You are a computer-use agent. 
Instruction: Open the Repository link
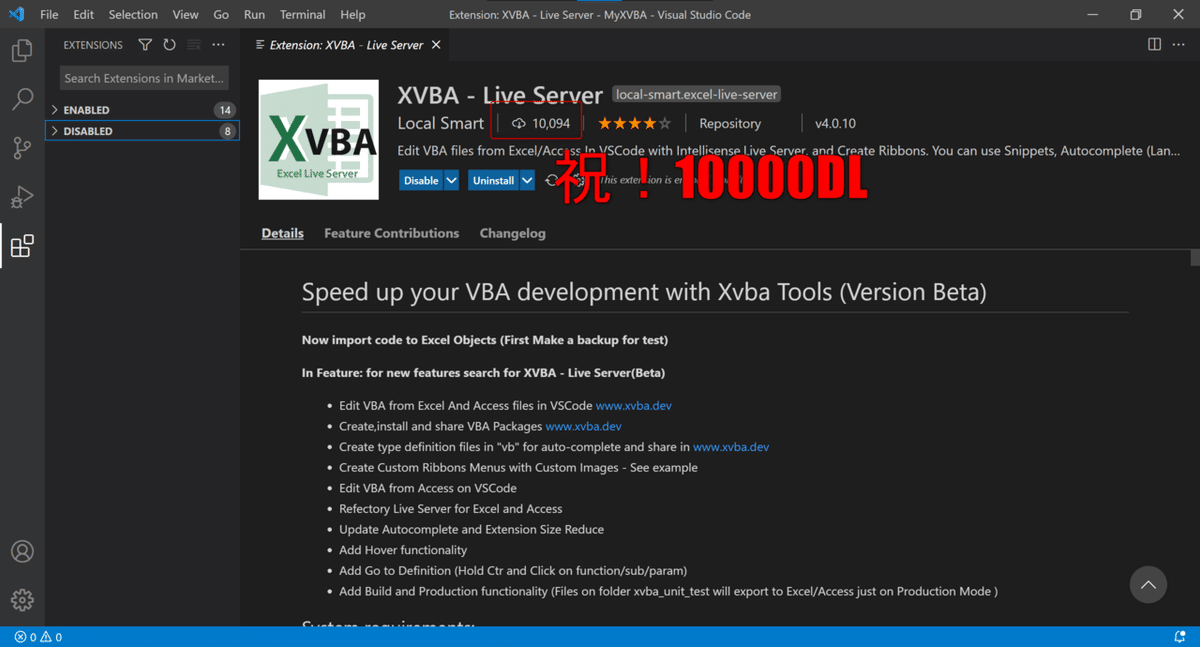[730, 124]
